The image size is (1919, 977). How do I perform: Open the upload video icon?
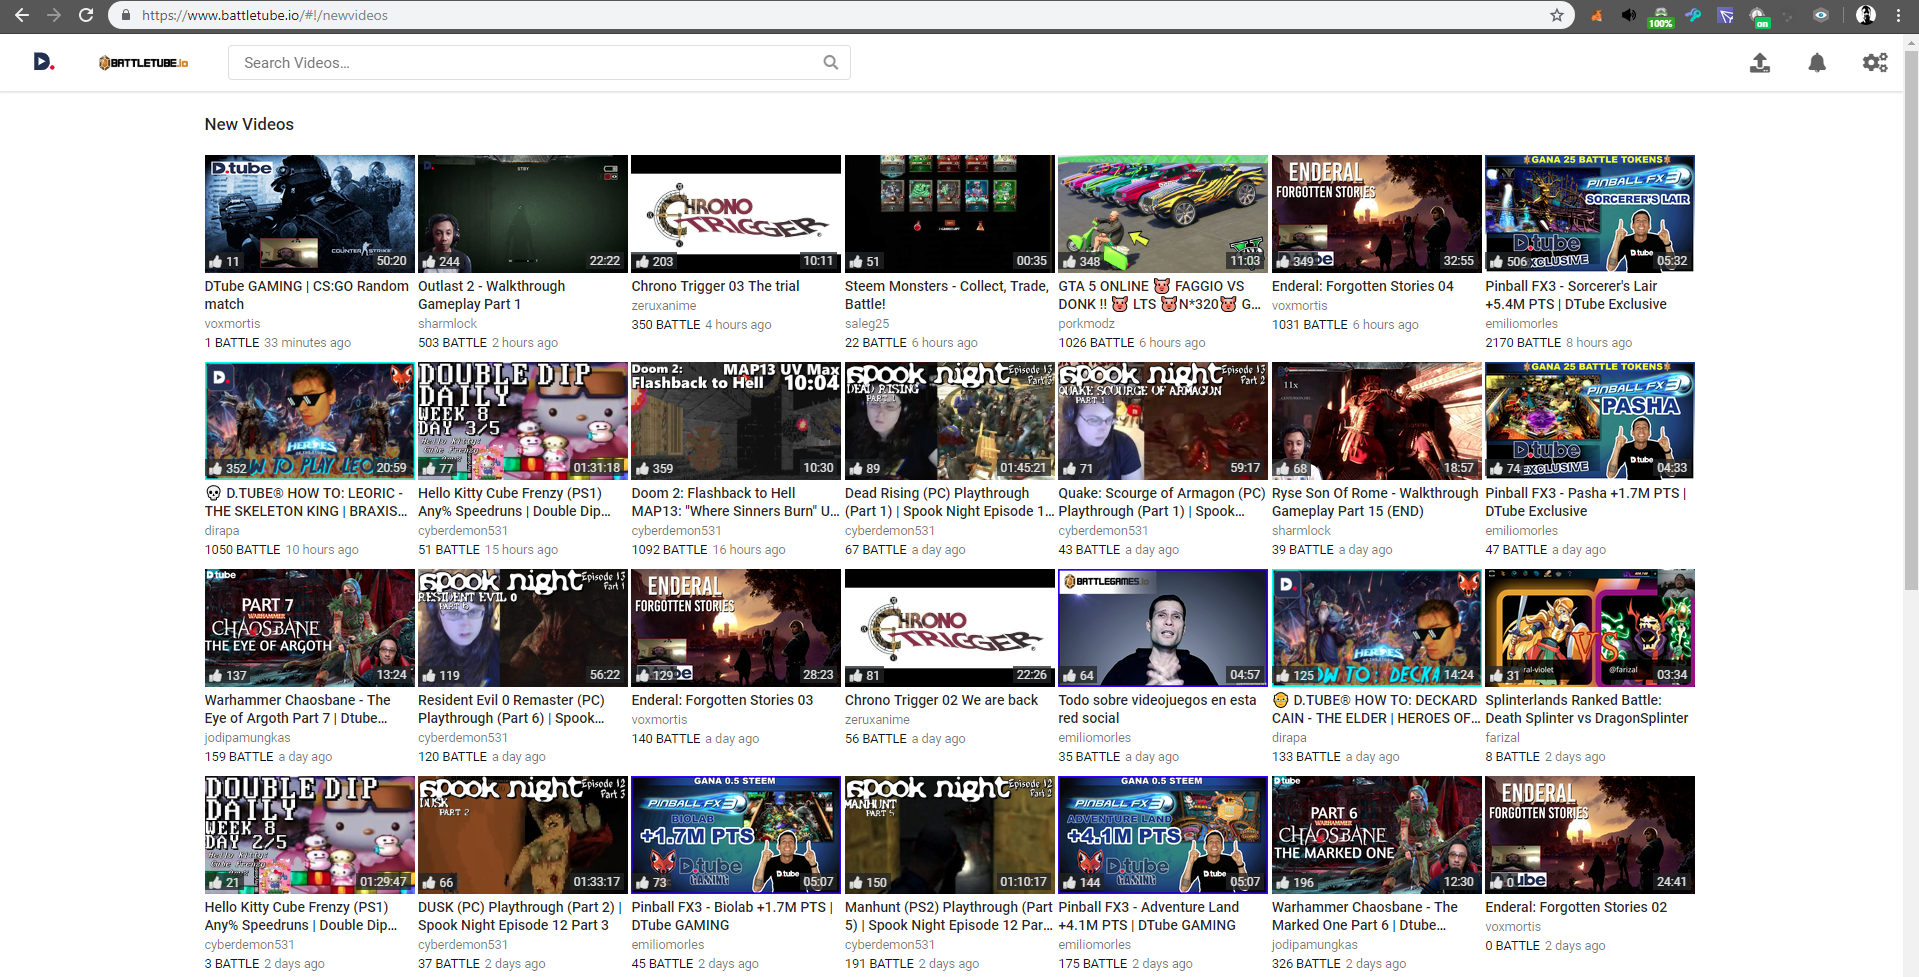1760,63
